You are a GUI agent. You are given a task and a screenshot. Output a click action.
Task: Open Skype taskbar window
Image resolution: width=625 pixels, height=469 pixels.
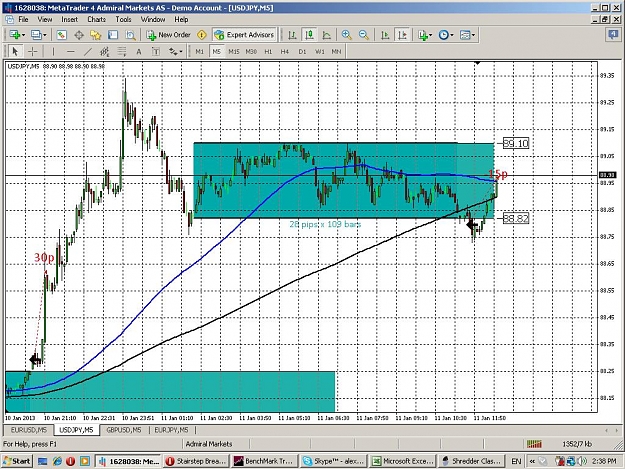coord(332,461)
